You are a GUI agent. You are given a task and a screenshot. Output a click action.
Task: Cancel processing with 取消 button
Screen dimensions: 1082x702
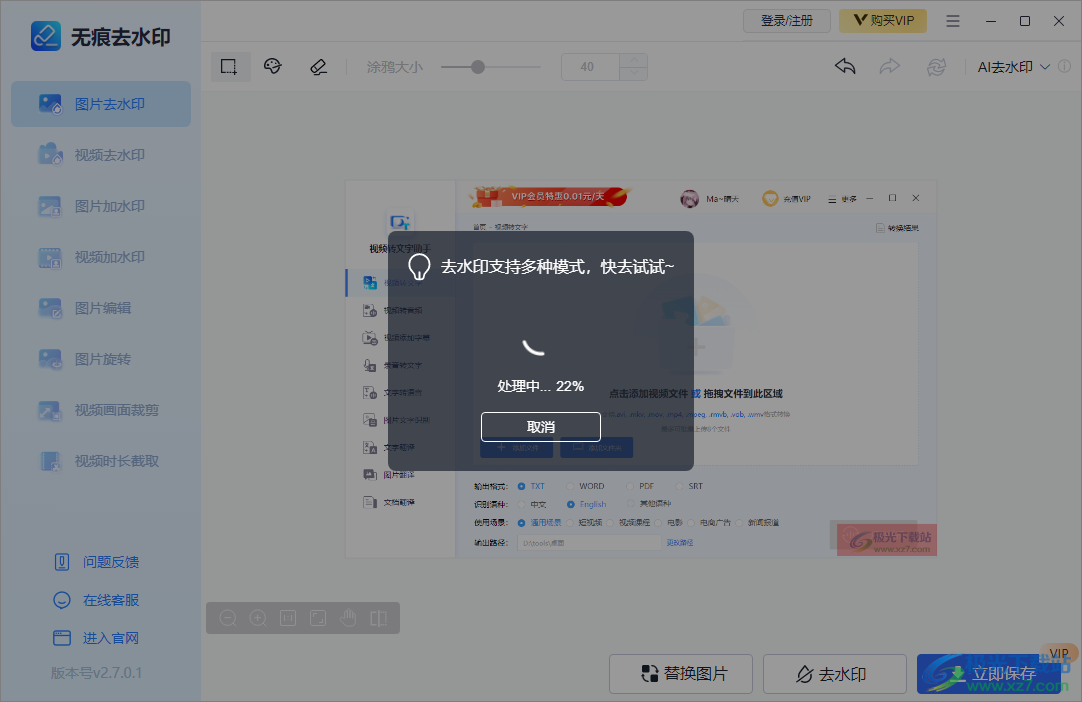540,427
